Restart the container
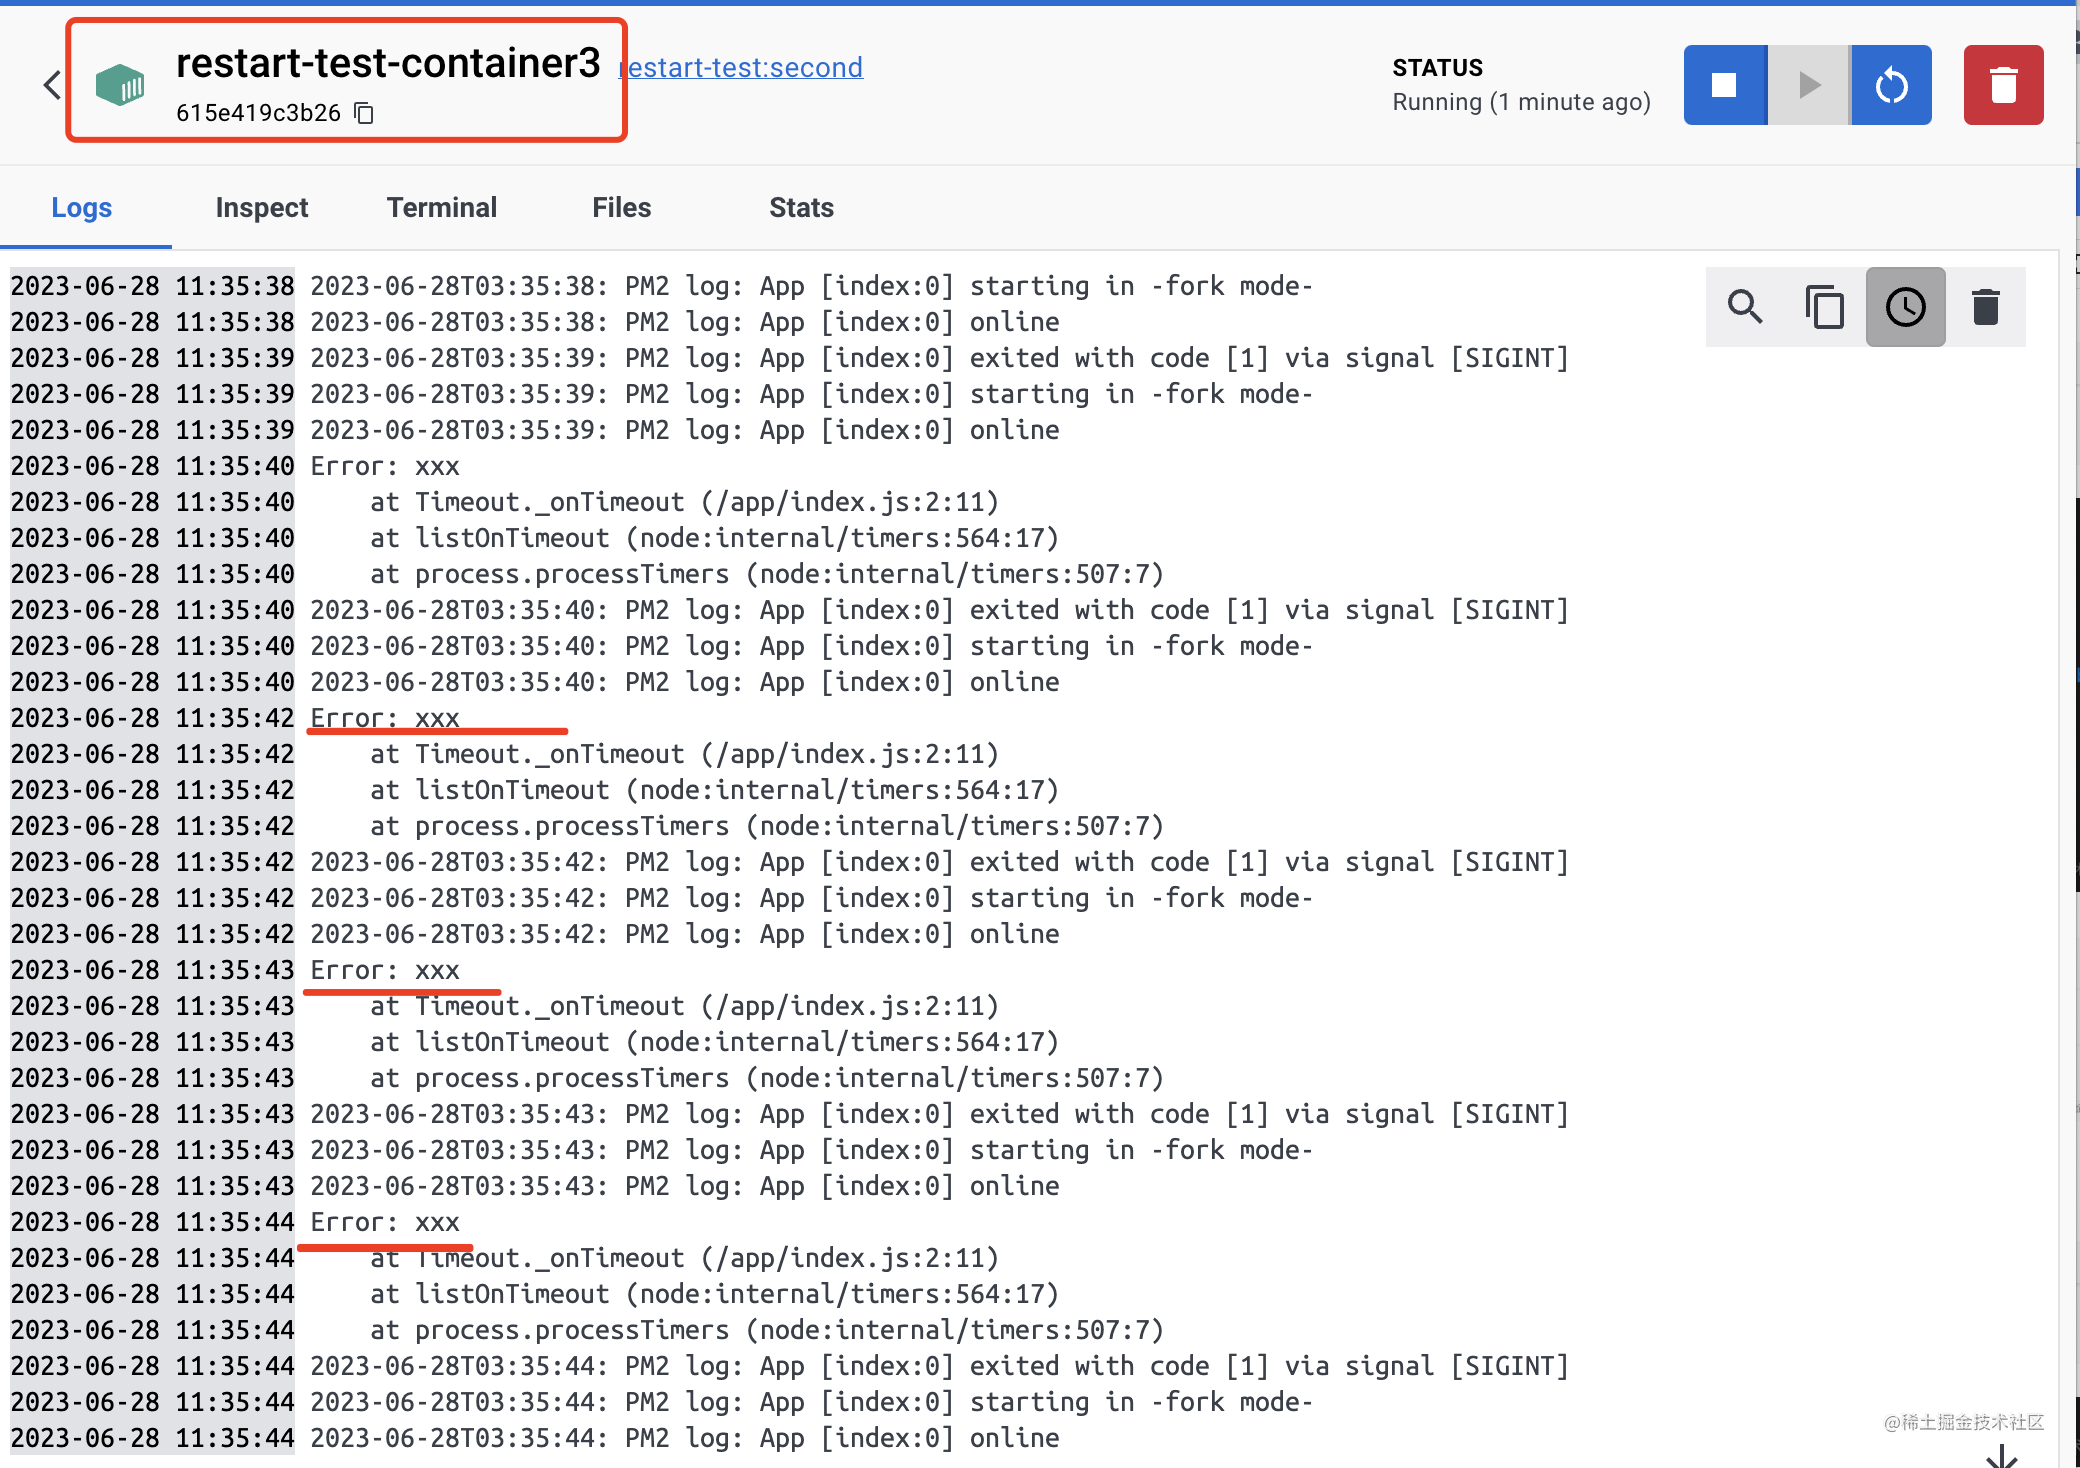Image resolution: width=2080 pixels, height=1468 pixels. click(x=1890, y=85)
